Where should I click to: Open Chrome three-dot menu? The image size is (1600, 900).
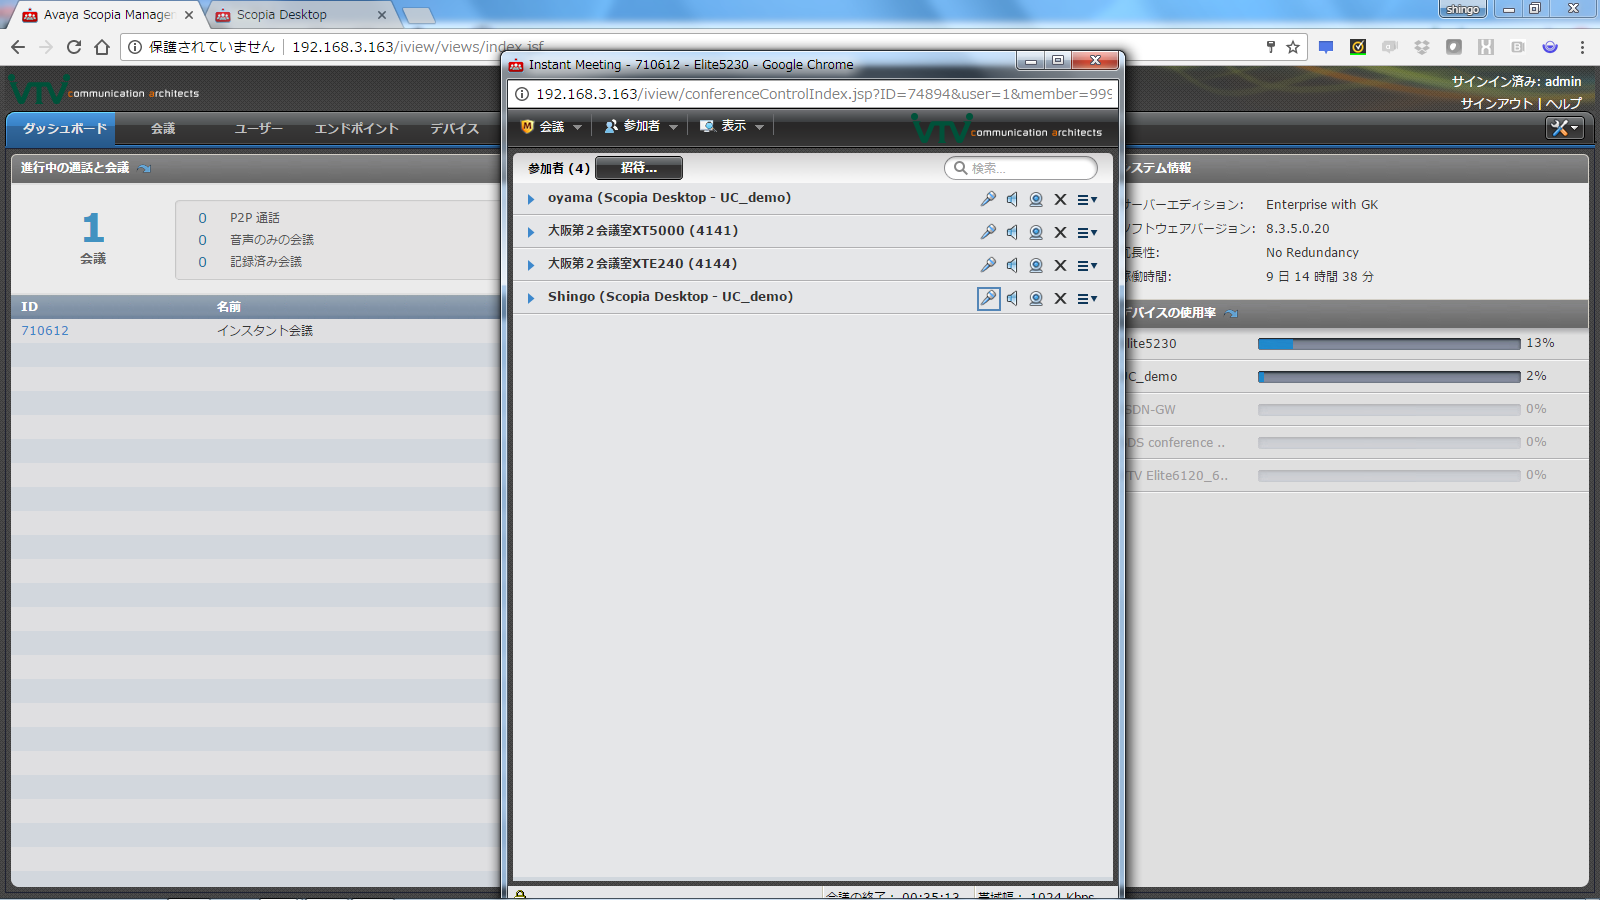click(1582, 47)
